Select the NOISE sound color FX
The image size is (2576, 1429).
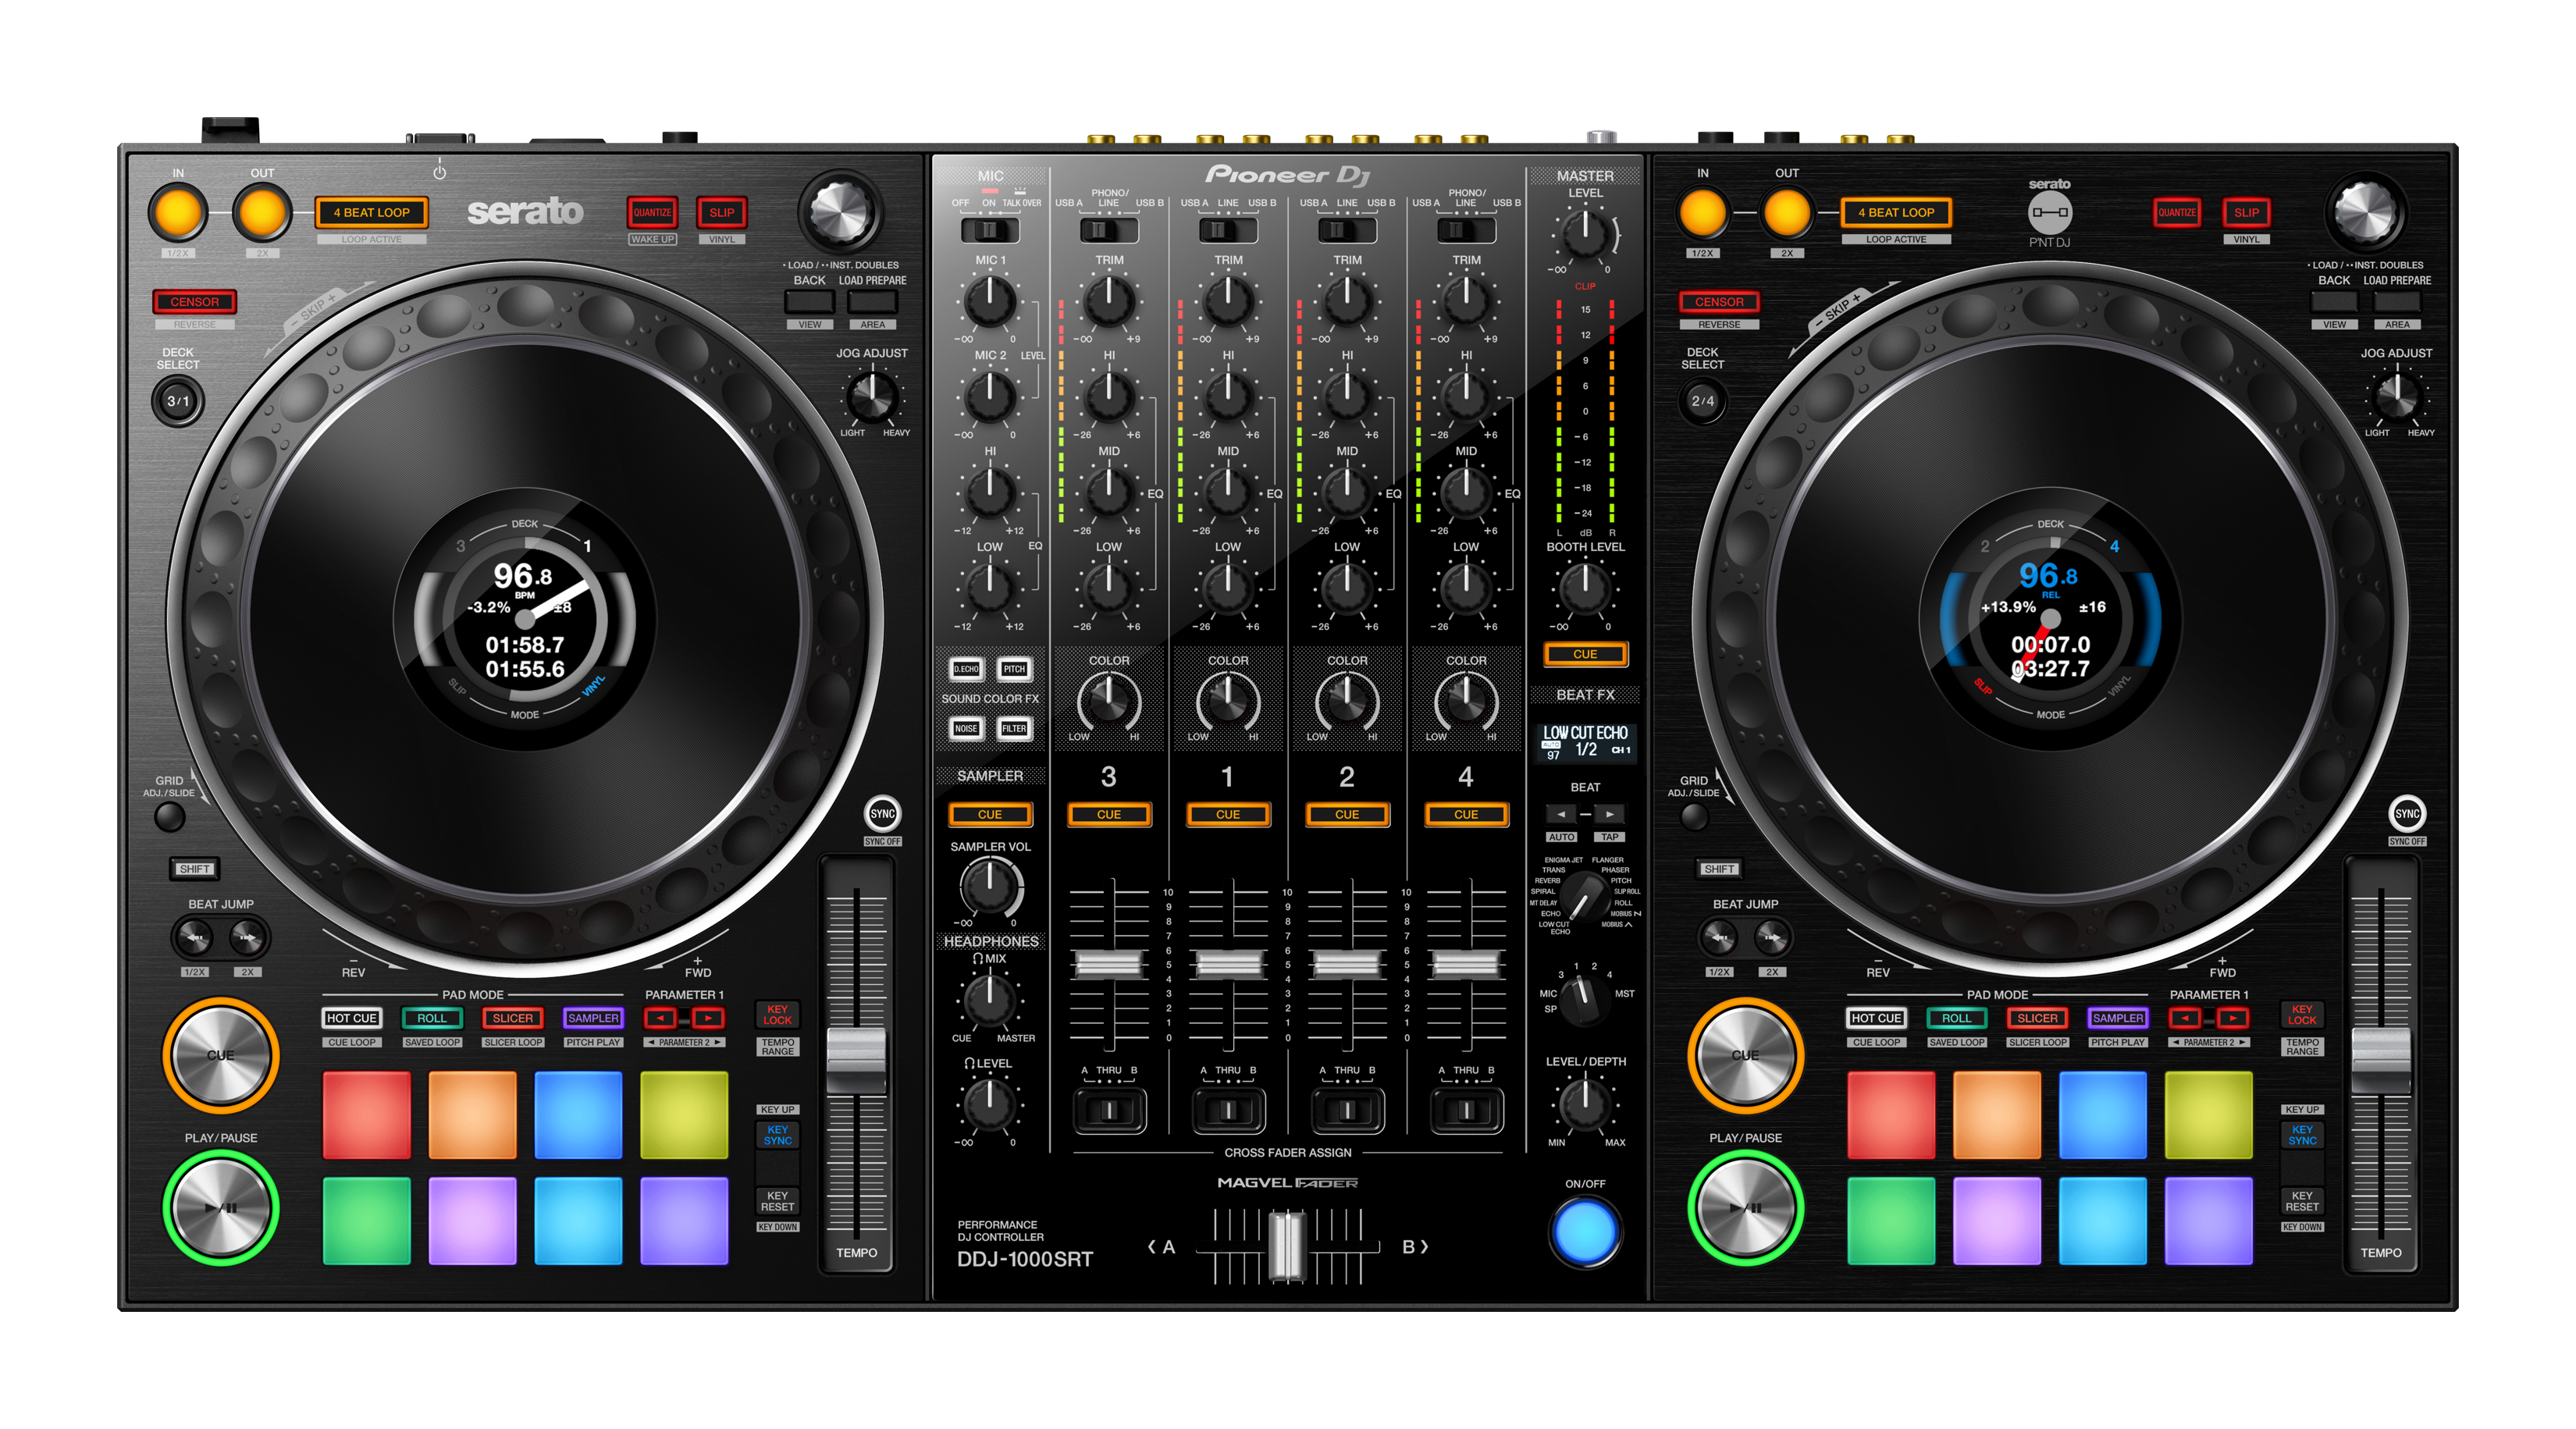click(x=965, y=729)
